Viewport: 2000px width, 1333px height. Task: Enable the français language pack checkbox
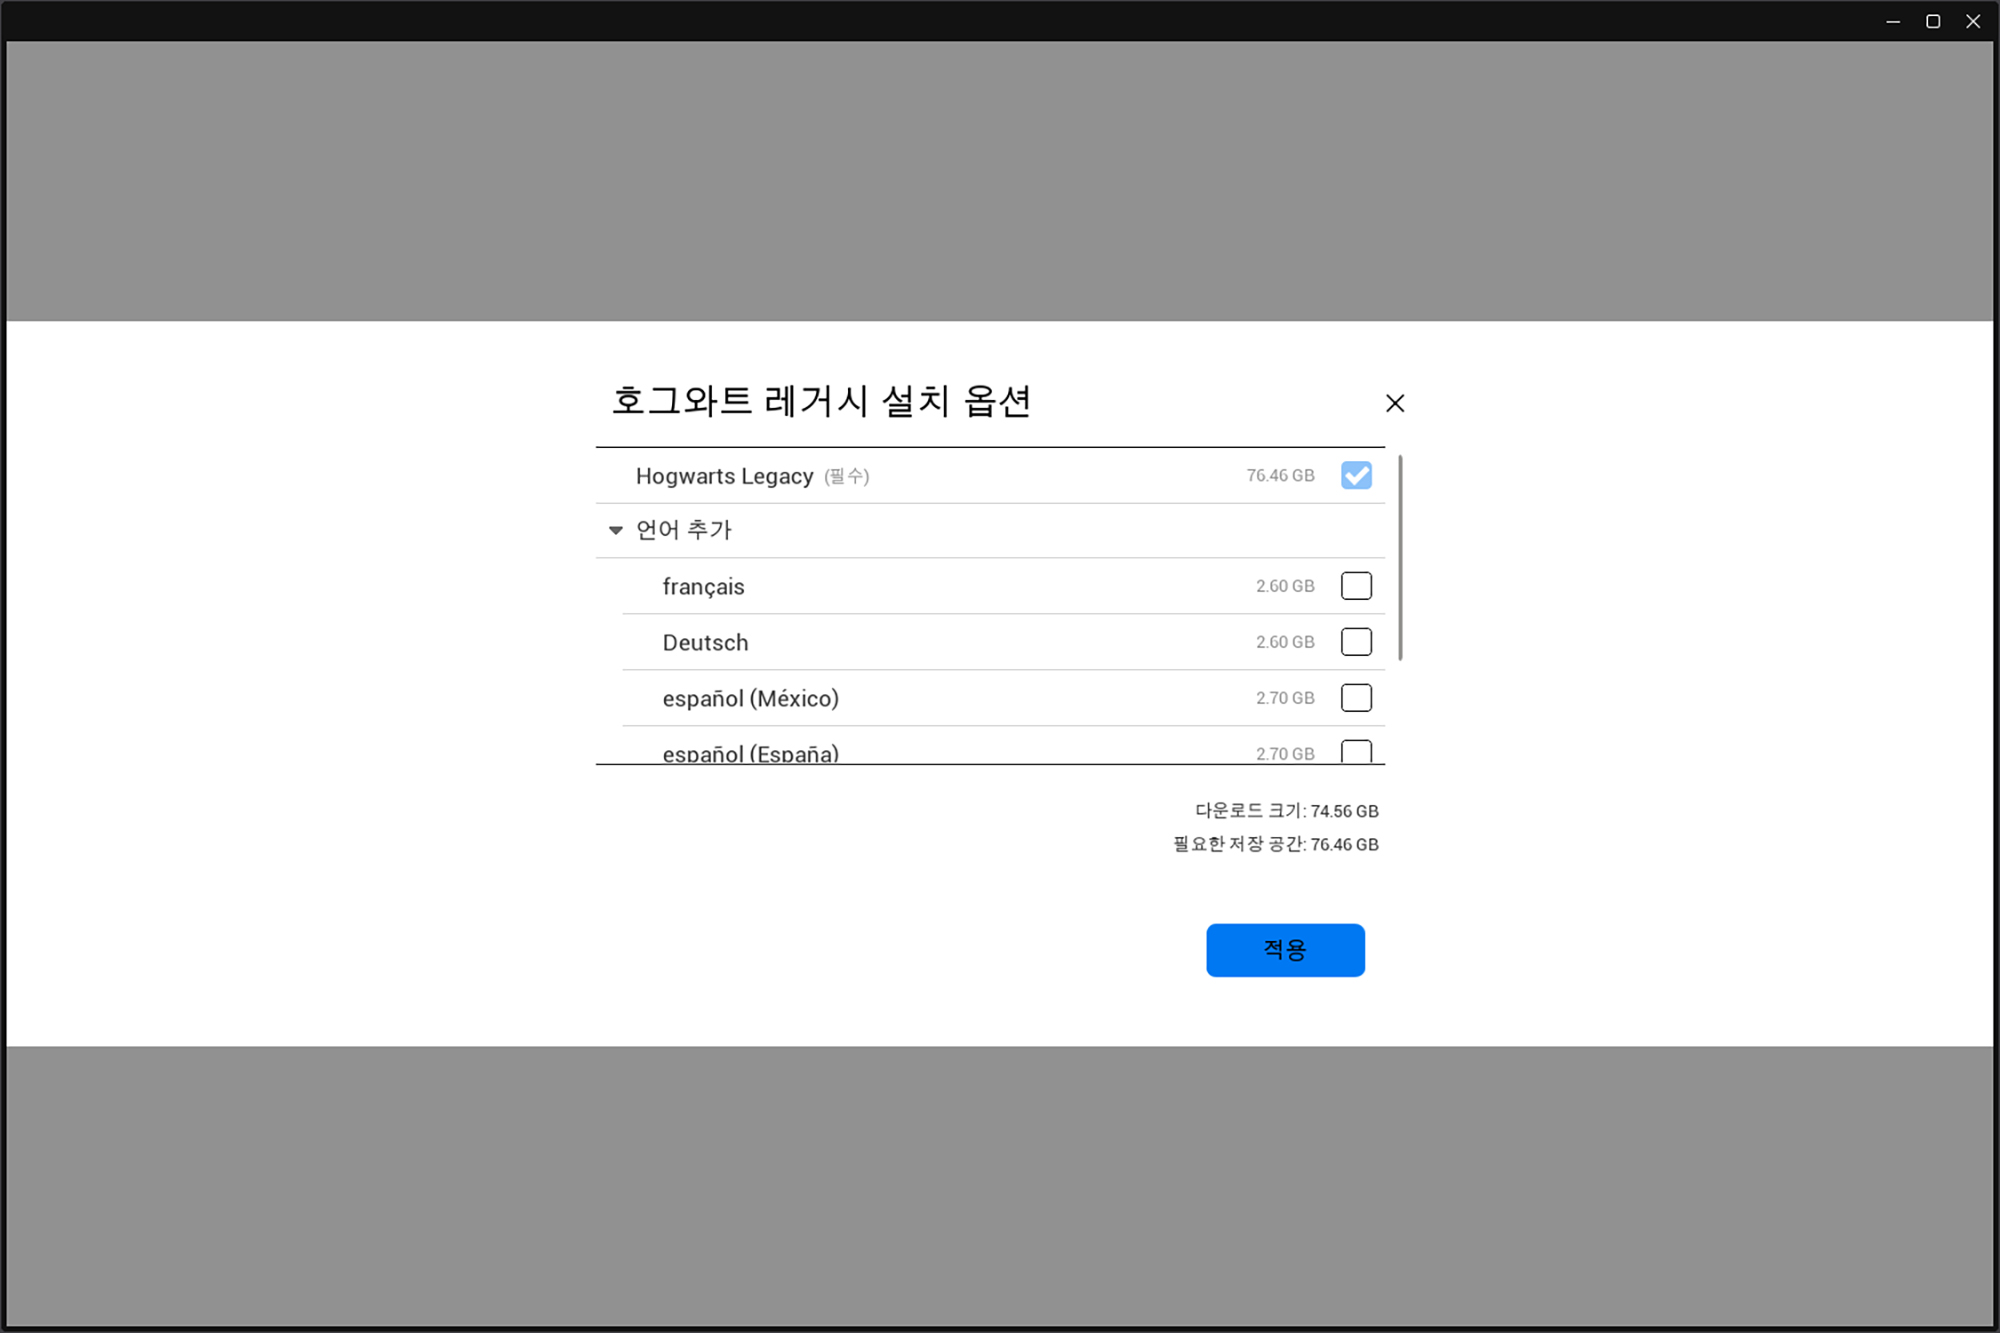1356,586
